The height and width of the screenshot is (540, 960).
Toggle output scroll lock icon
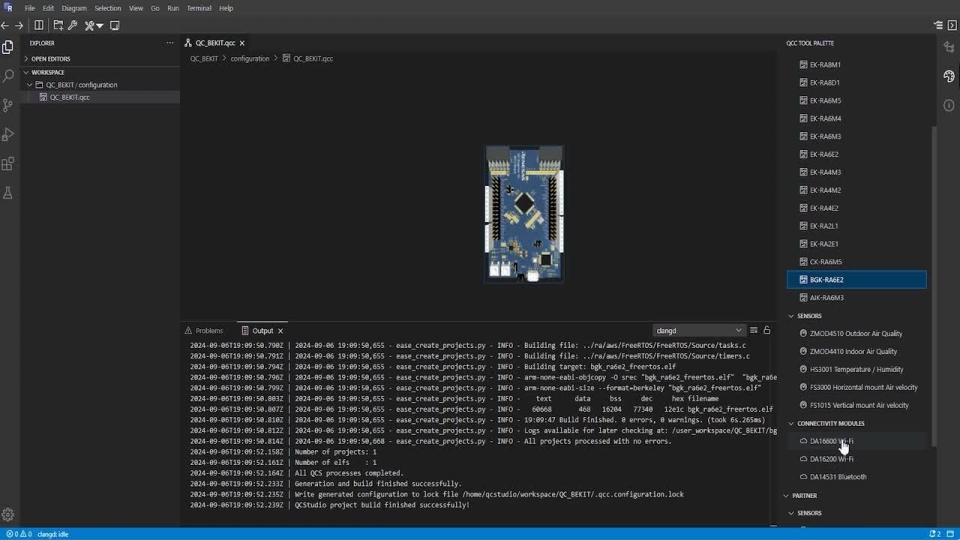[767, 330]
